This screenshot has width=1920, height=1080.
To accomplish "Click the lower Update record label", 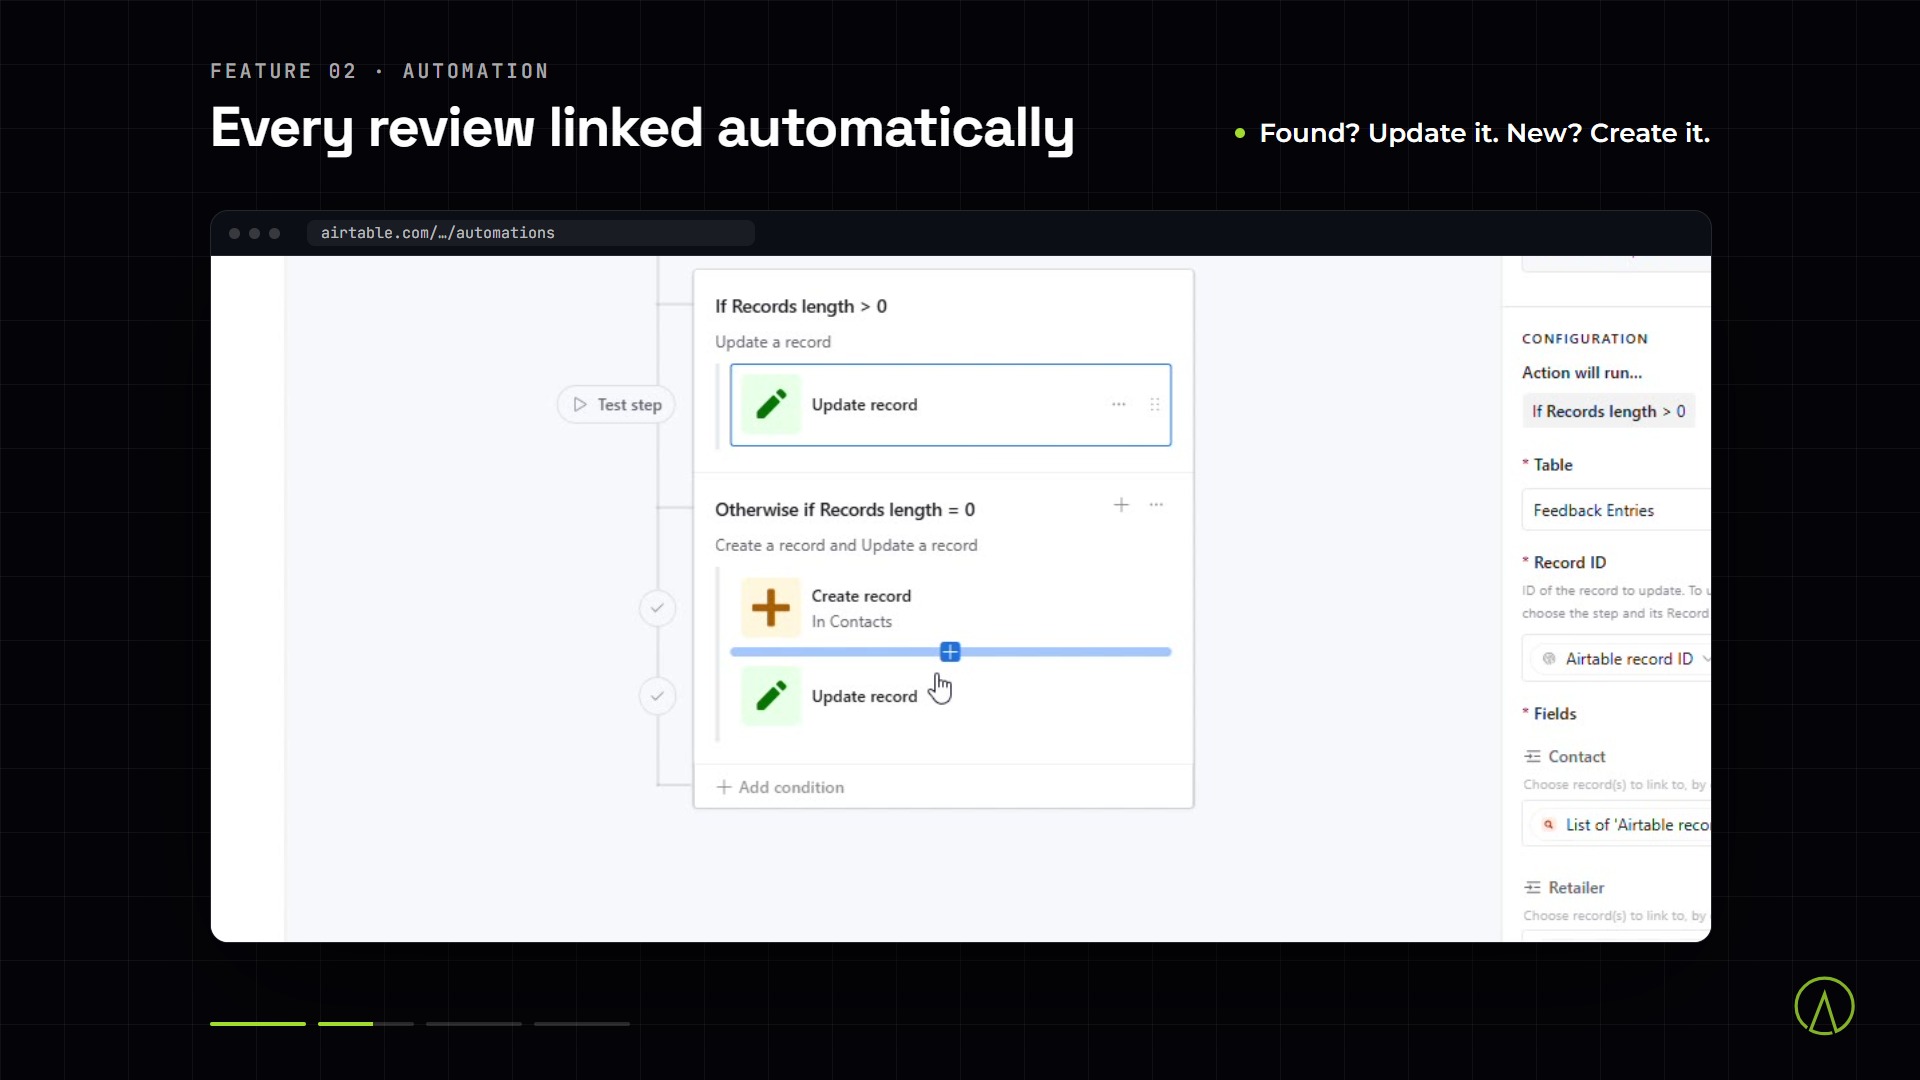I will [864, 697].
